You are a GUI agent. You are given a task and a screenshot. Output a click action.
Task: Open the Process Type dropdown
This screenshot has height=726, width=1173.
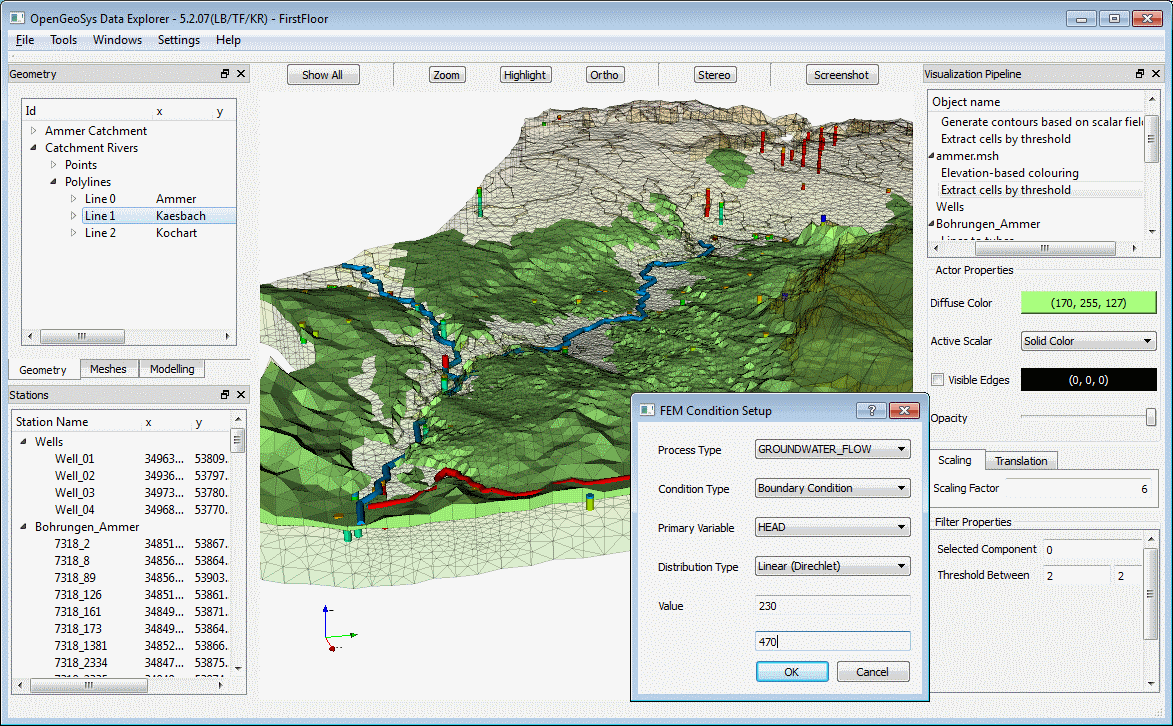[833, 450]
